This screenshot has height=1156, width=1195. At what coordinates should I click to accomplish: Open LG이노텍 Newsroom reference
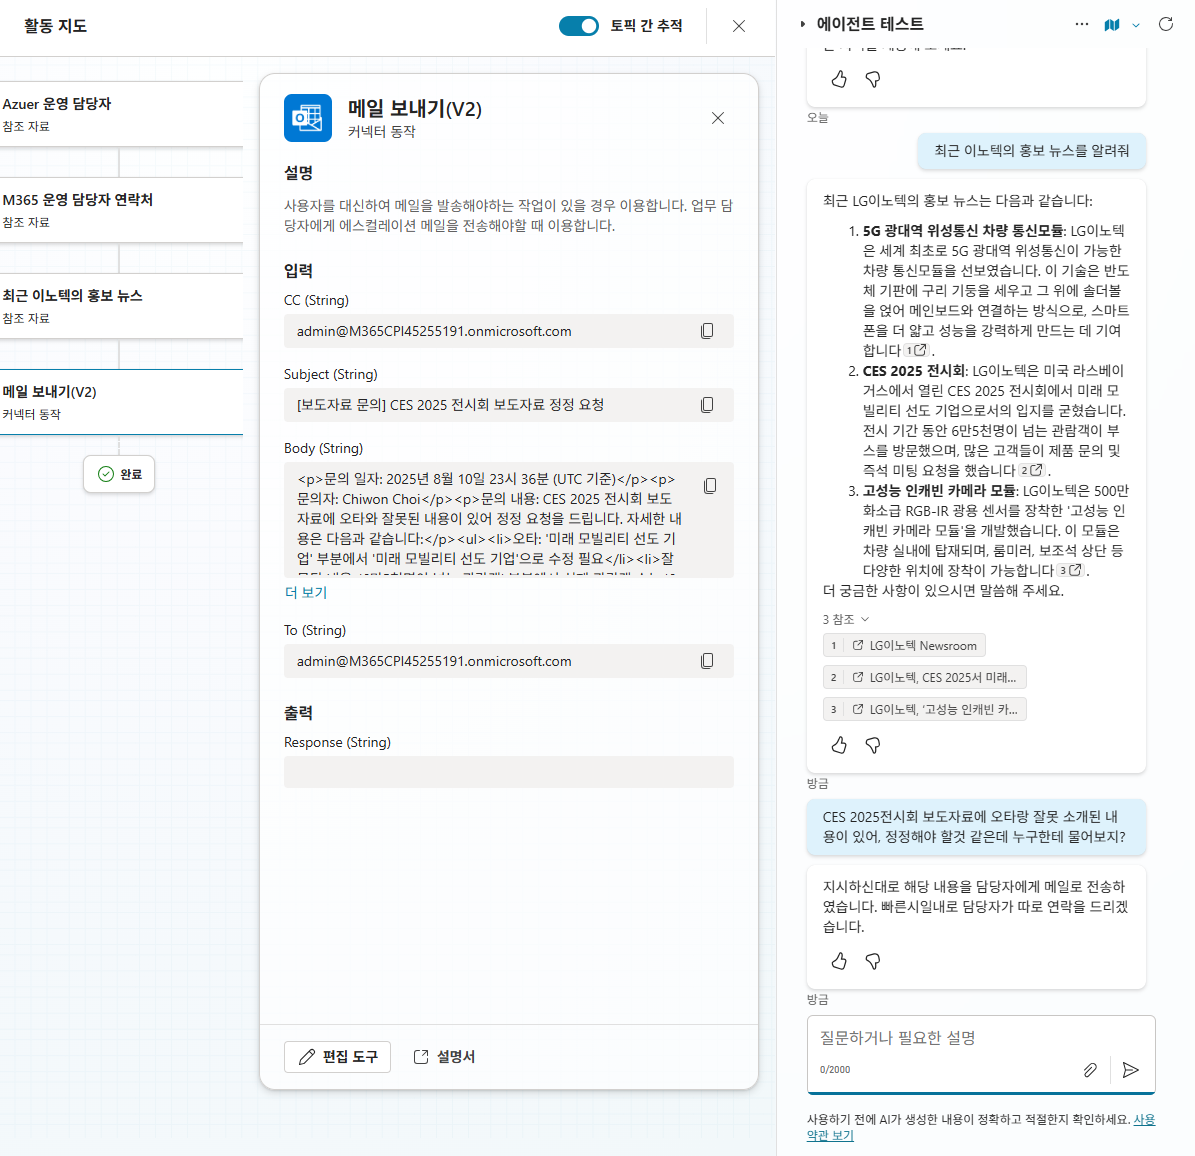[904, 645]
